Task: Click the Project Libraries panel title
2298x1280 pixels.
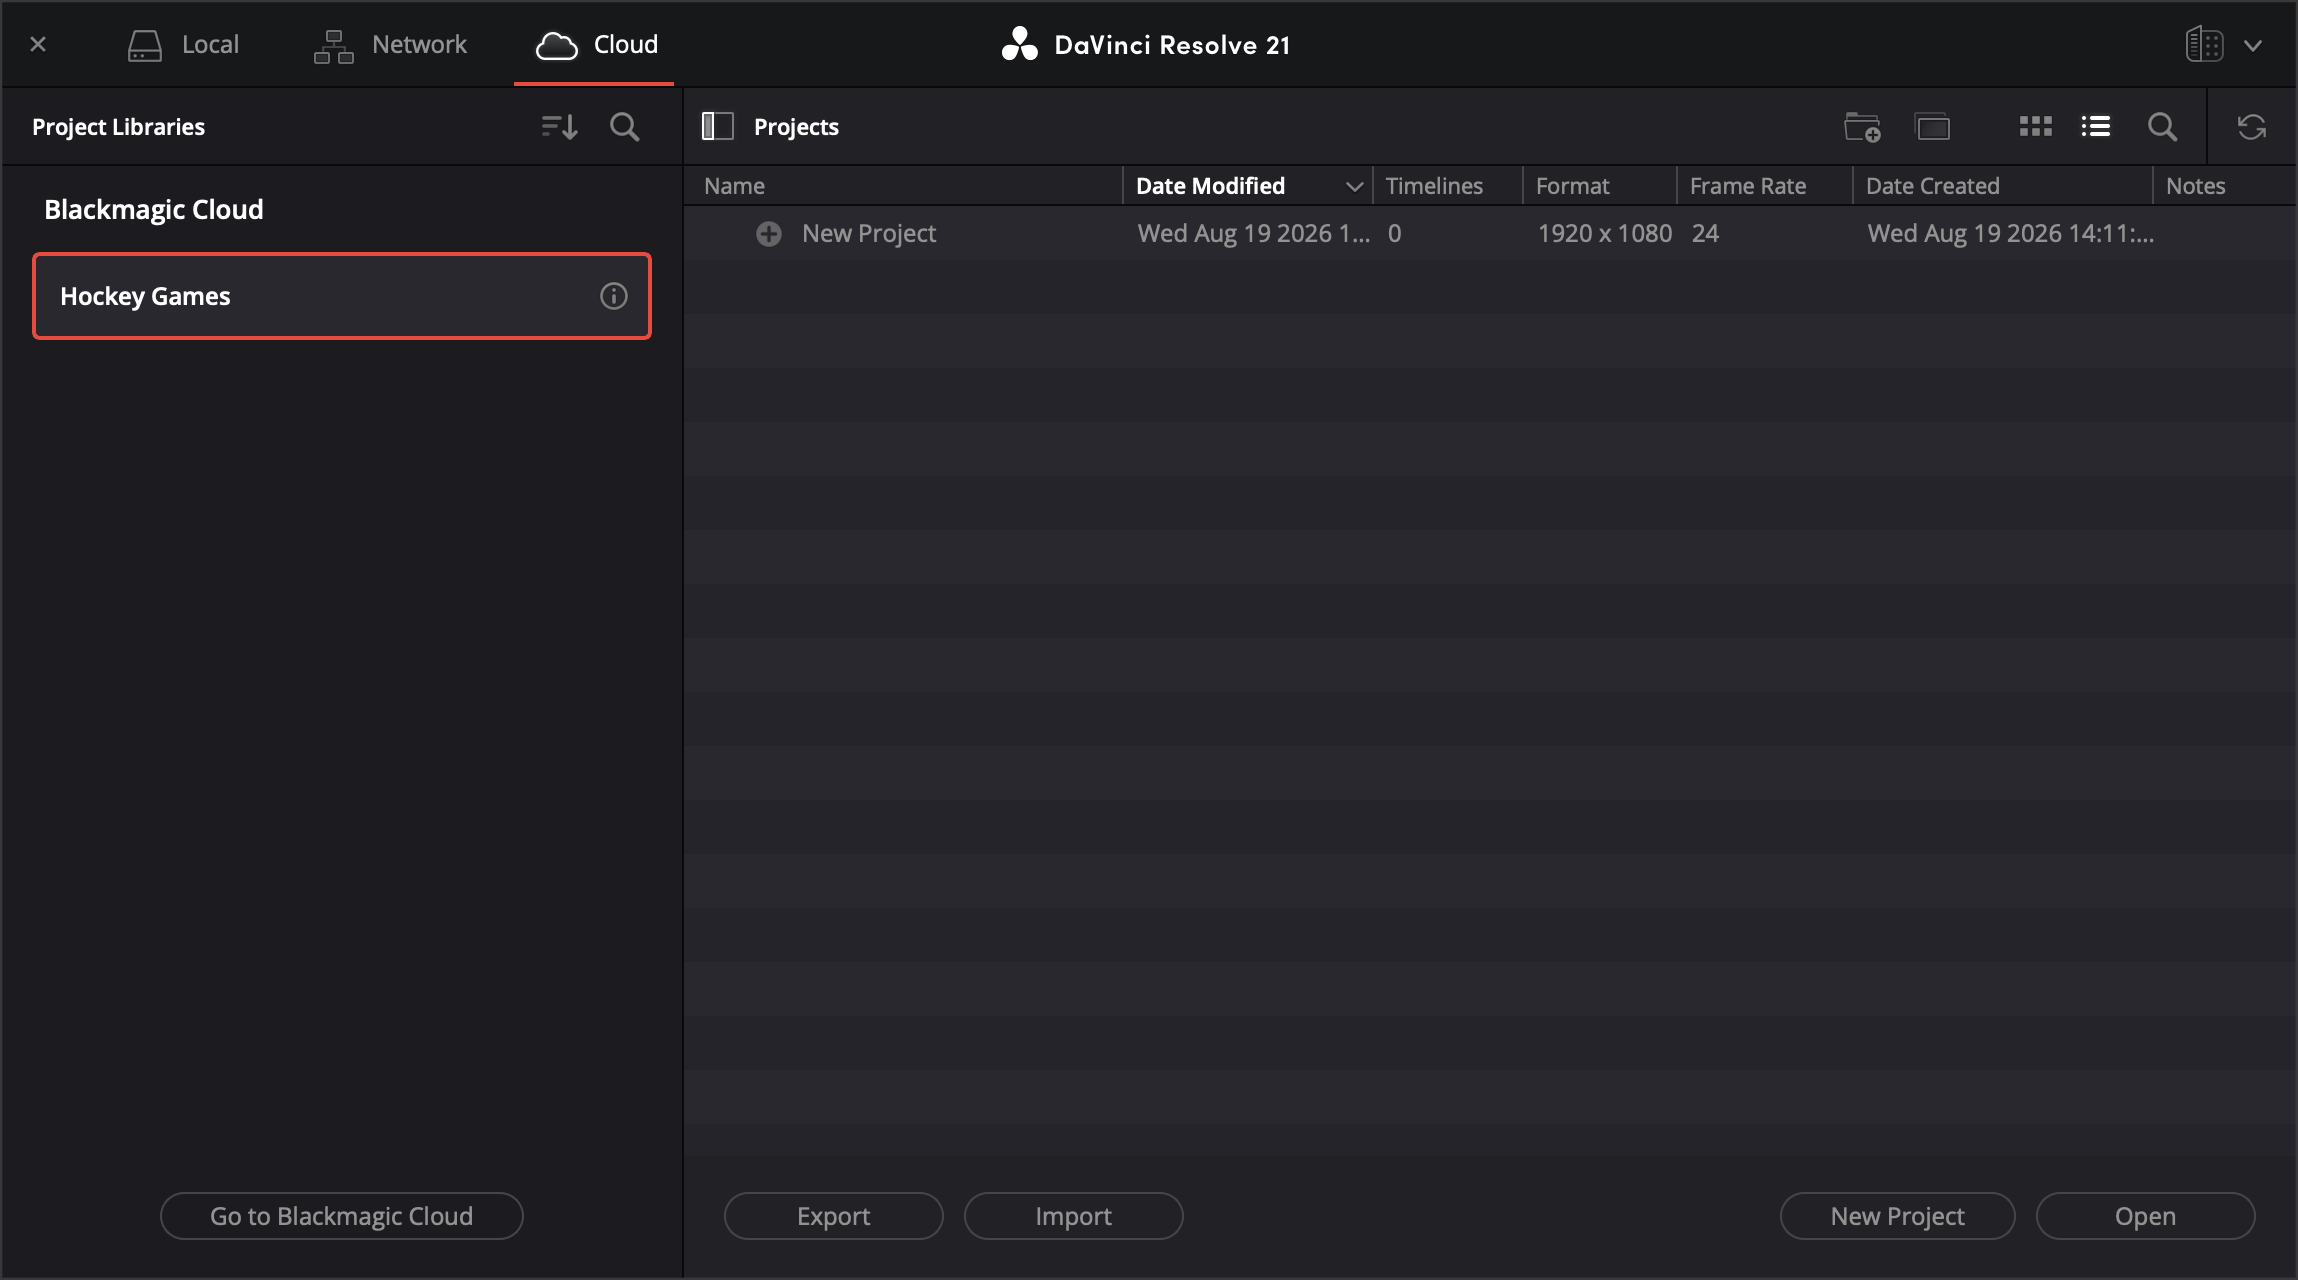Action: click(118, 127)
